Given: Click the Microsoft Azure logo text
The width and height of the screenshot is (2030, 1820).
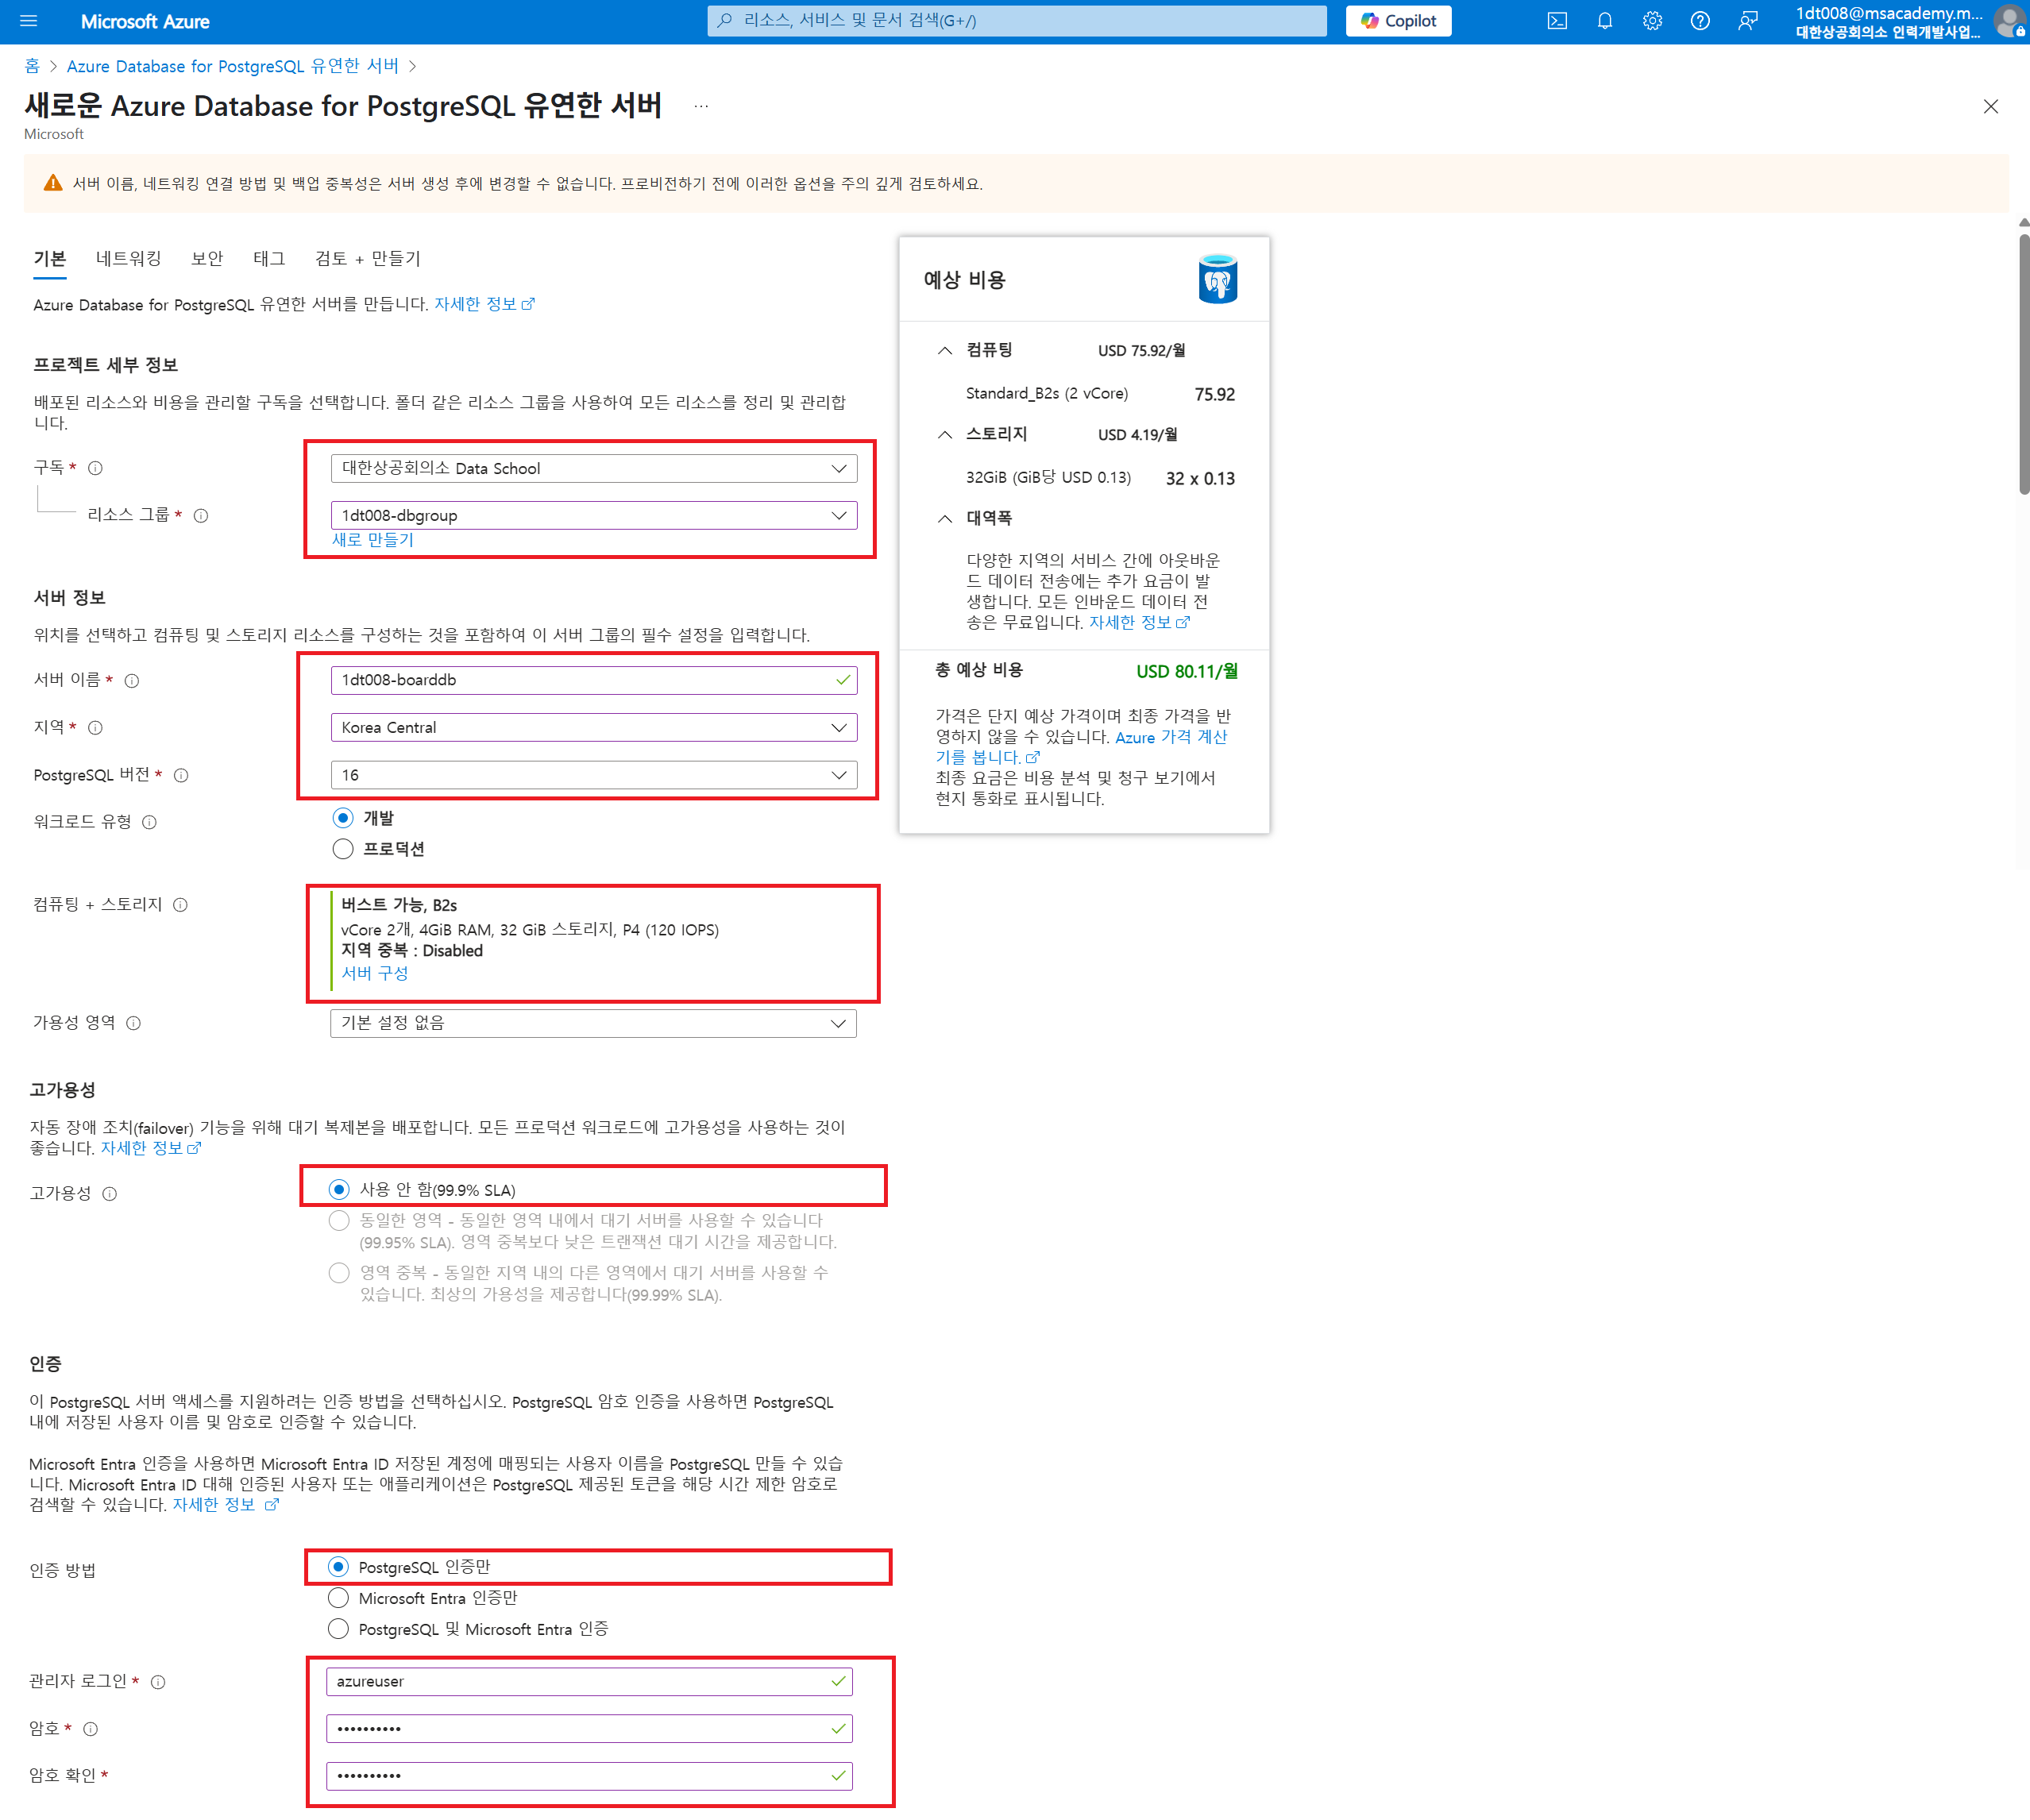Looking at the screenshot, I should click(145, 21).
